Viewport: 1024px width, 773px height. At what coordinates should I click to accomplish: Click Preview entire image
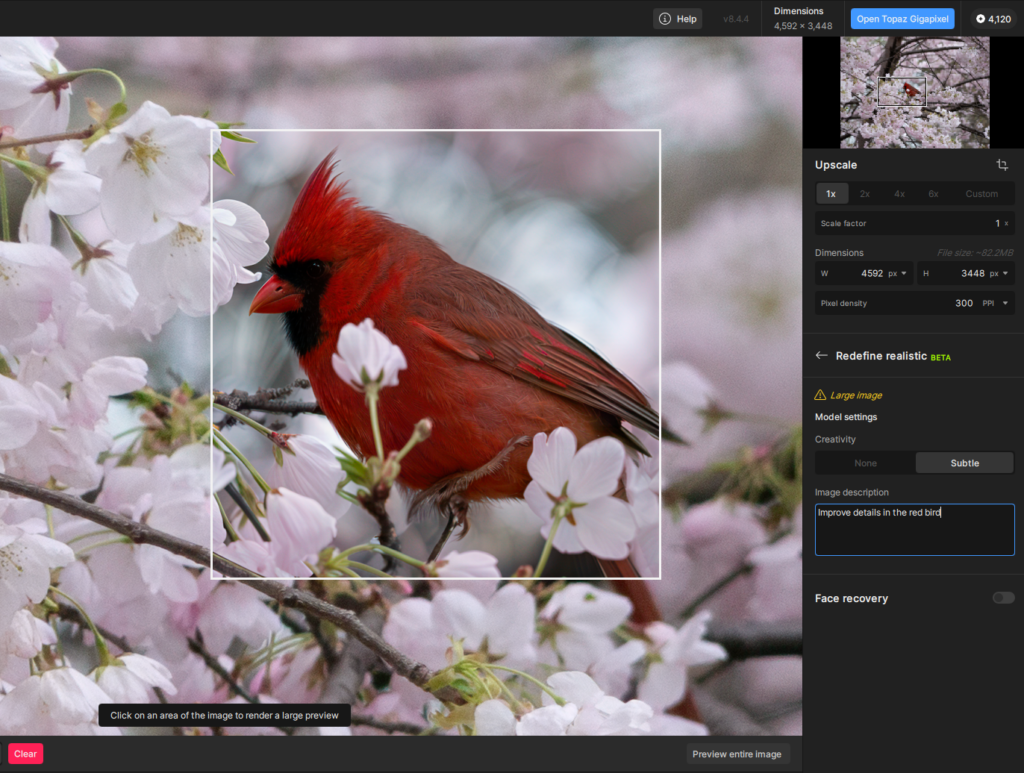click(x=738, y=754)
